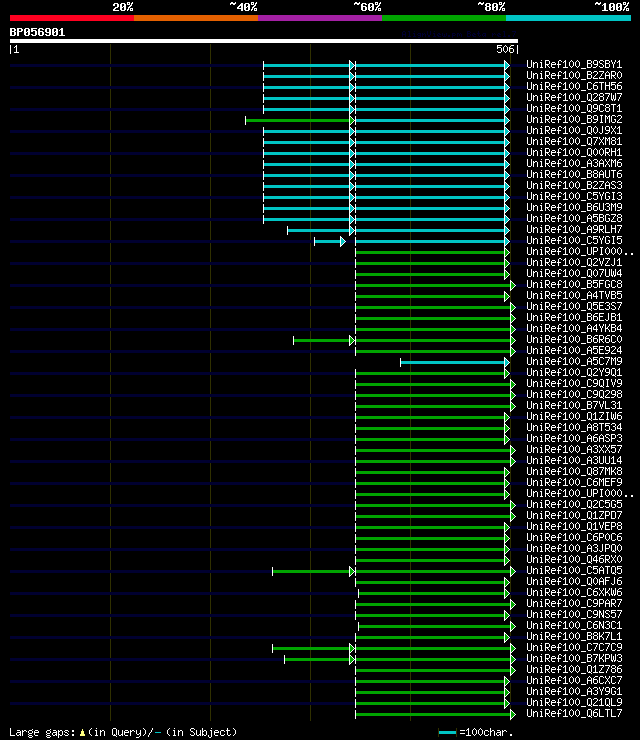The height and width of the screenshot is (740, 640).
Task: Open the UniRef100_C5YGI5 hit
Action: (574, 241)
